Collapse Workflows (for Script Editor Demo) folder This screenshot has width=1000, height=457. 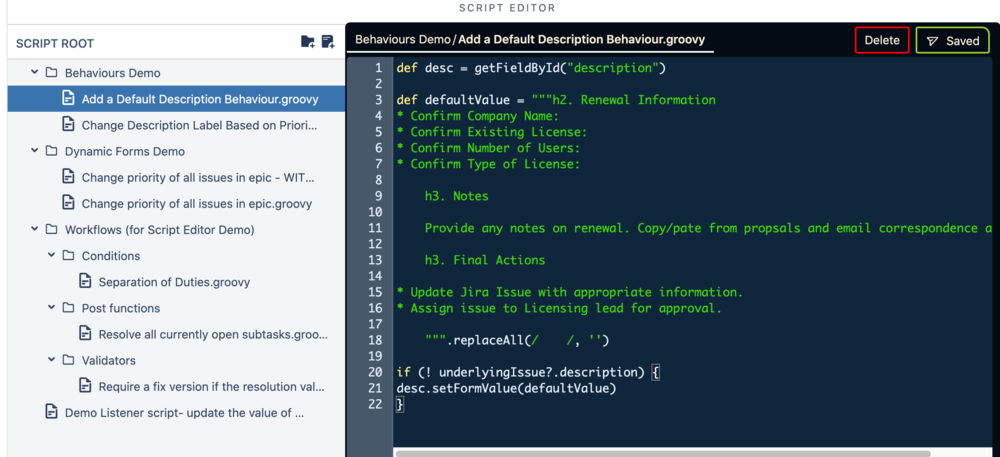point(34,229)
